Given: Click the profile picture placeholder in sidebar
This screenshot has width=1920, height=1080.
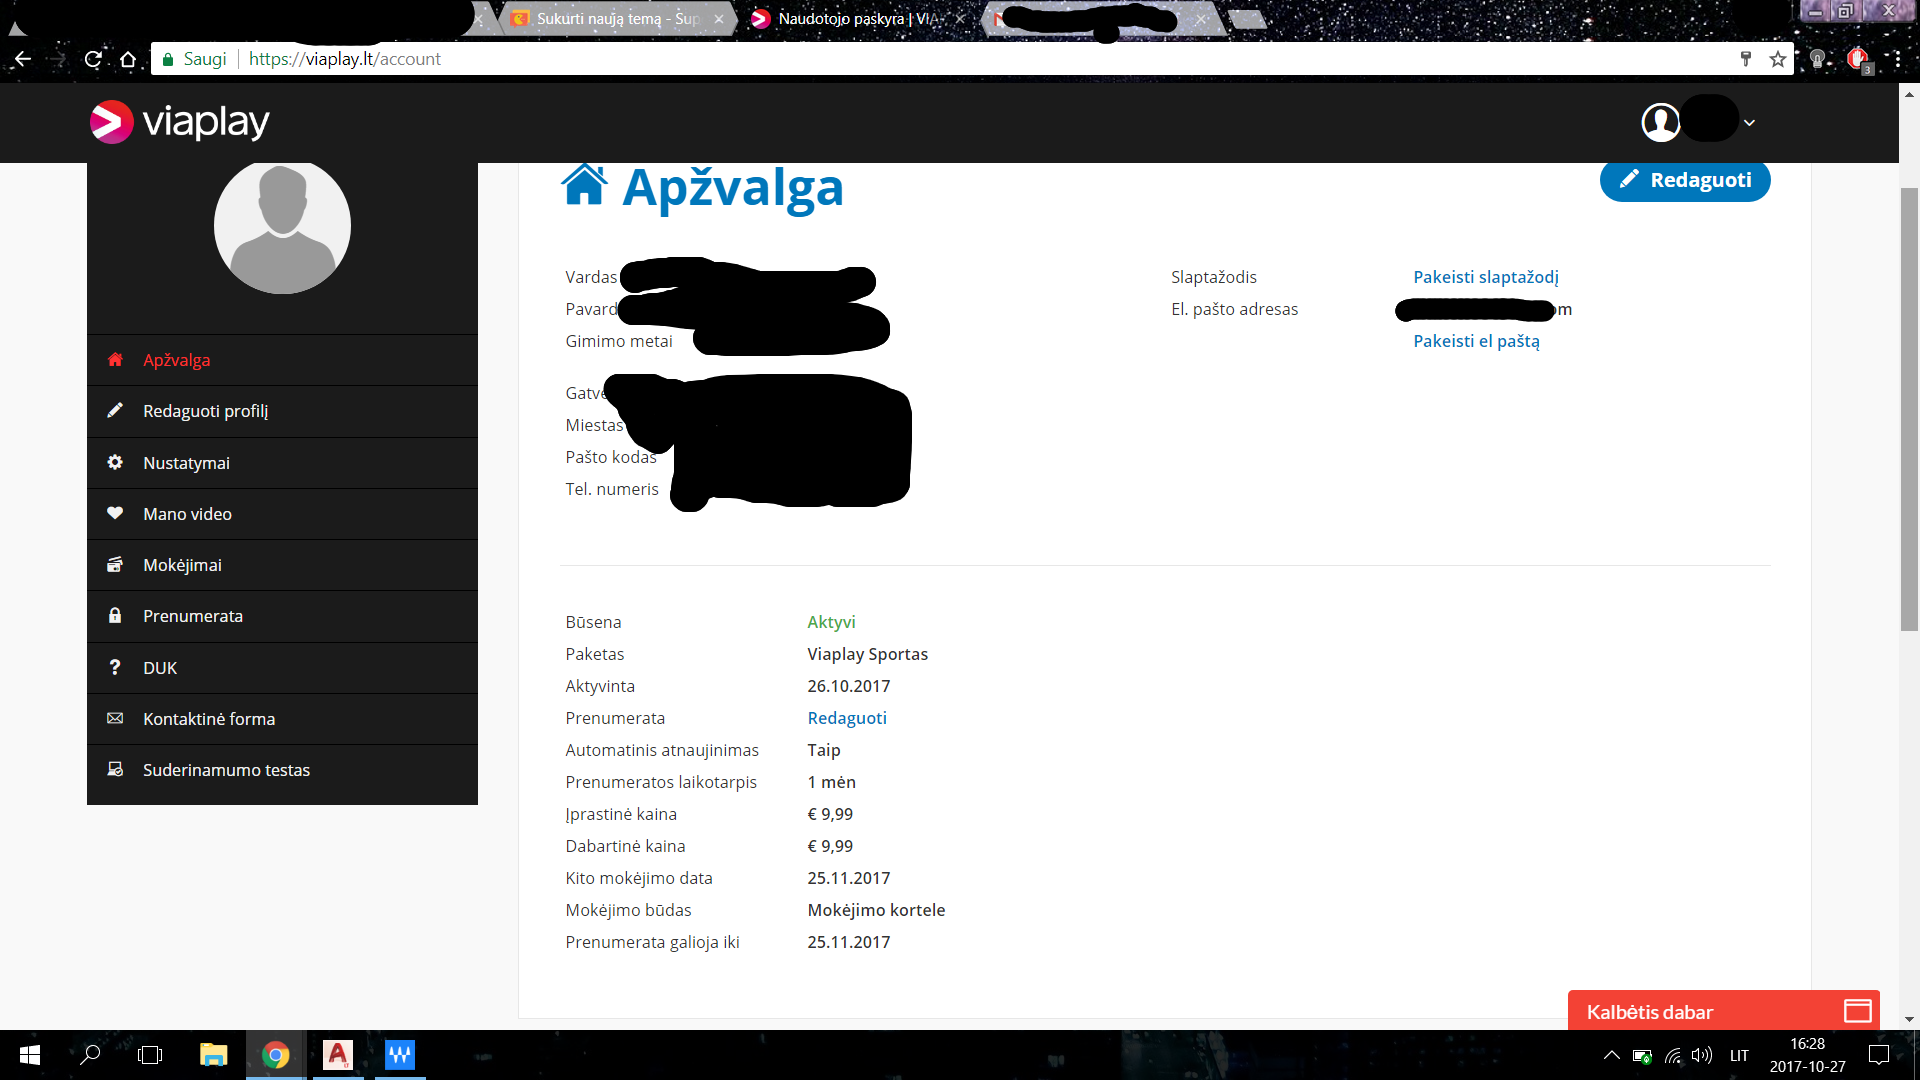Looking at the screenshot, I should tap(282, 226).
